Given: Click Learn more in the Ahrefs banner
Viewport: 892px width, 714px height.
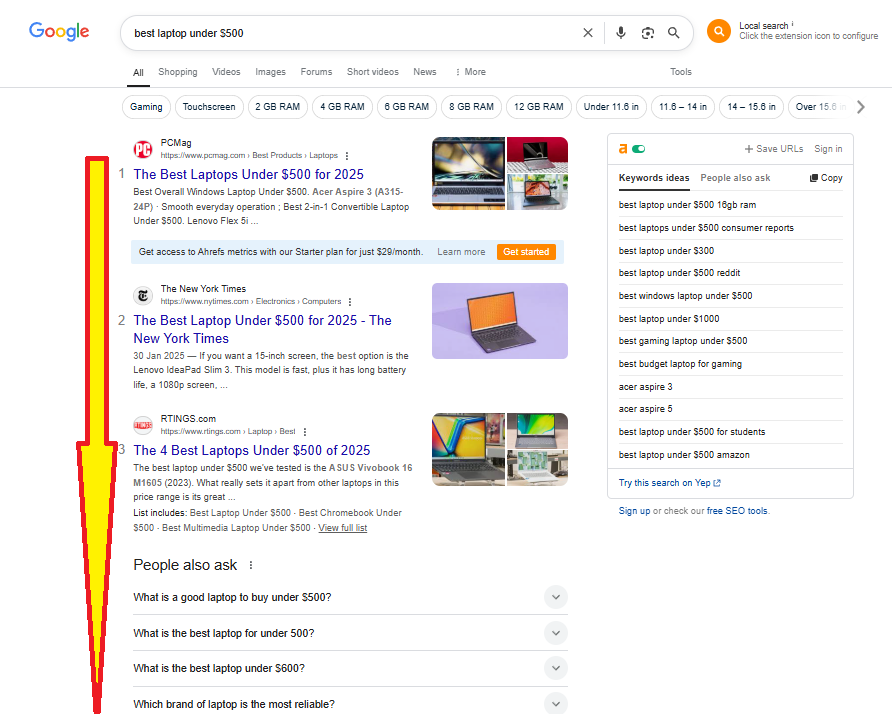Looking at the screenshot, I should coord(461,252).
